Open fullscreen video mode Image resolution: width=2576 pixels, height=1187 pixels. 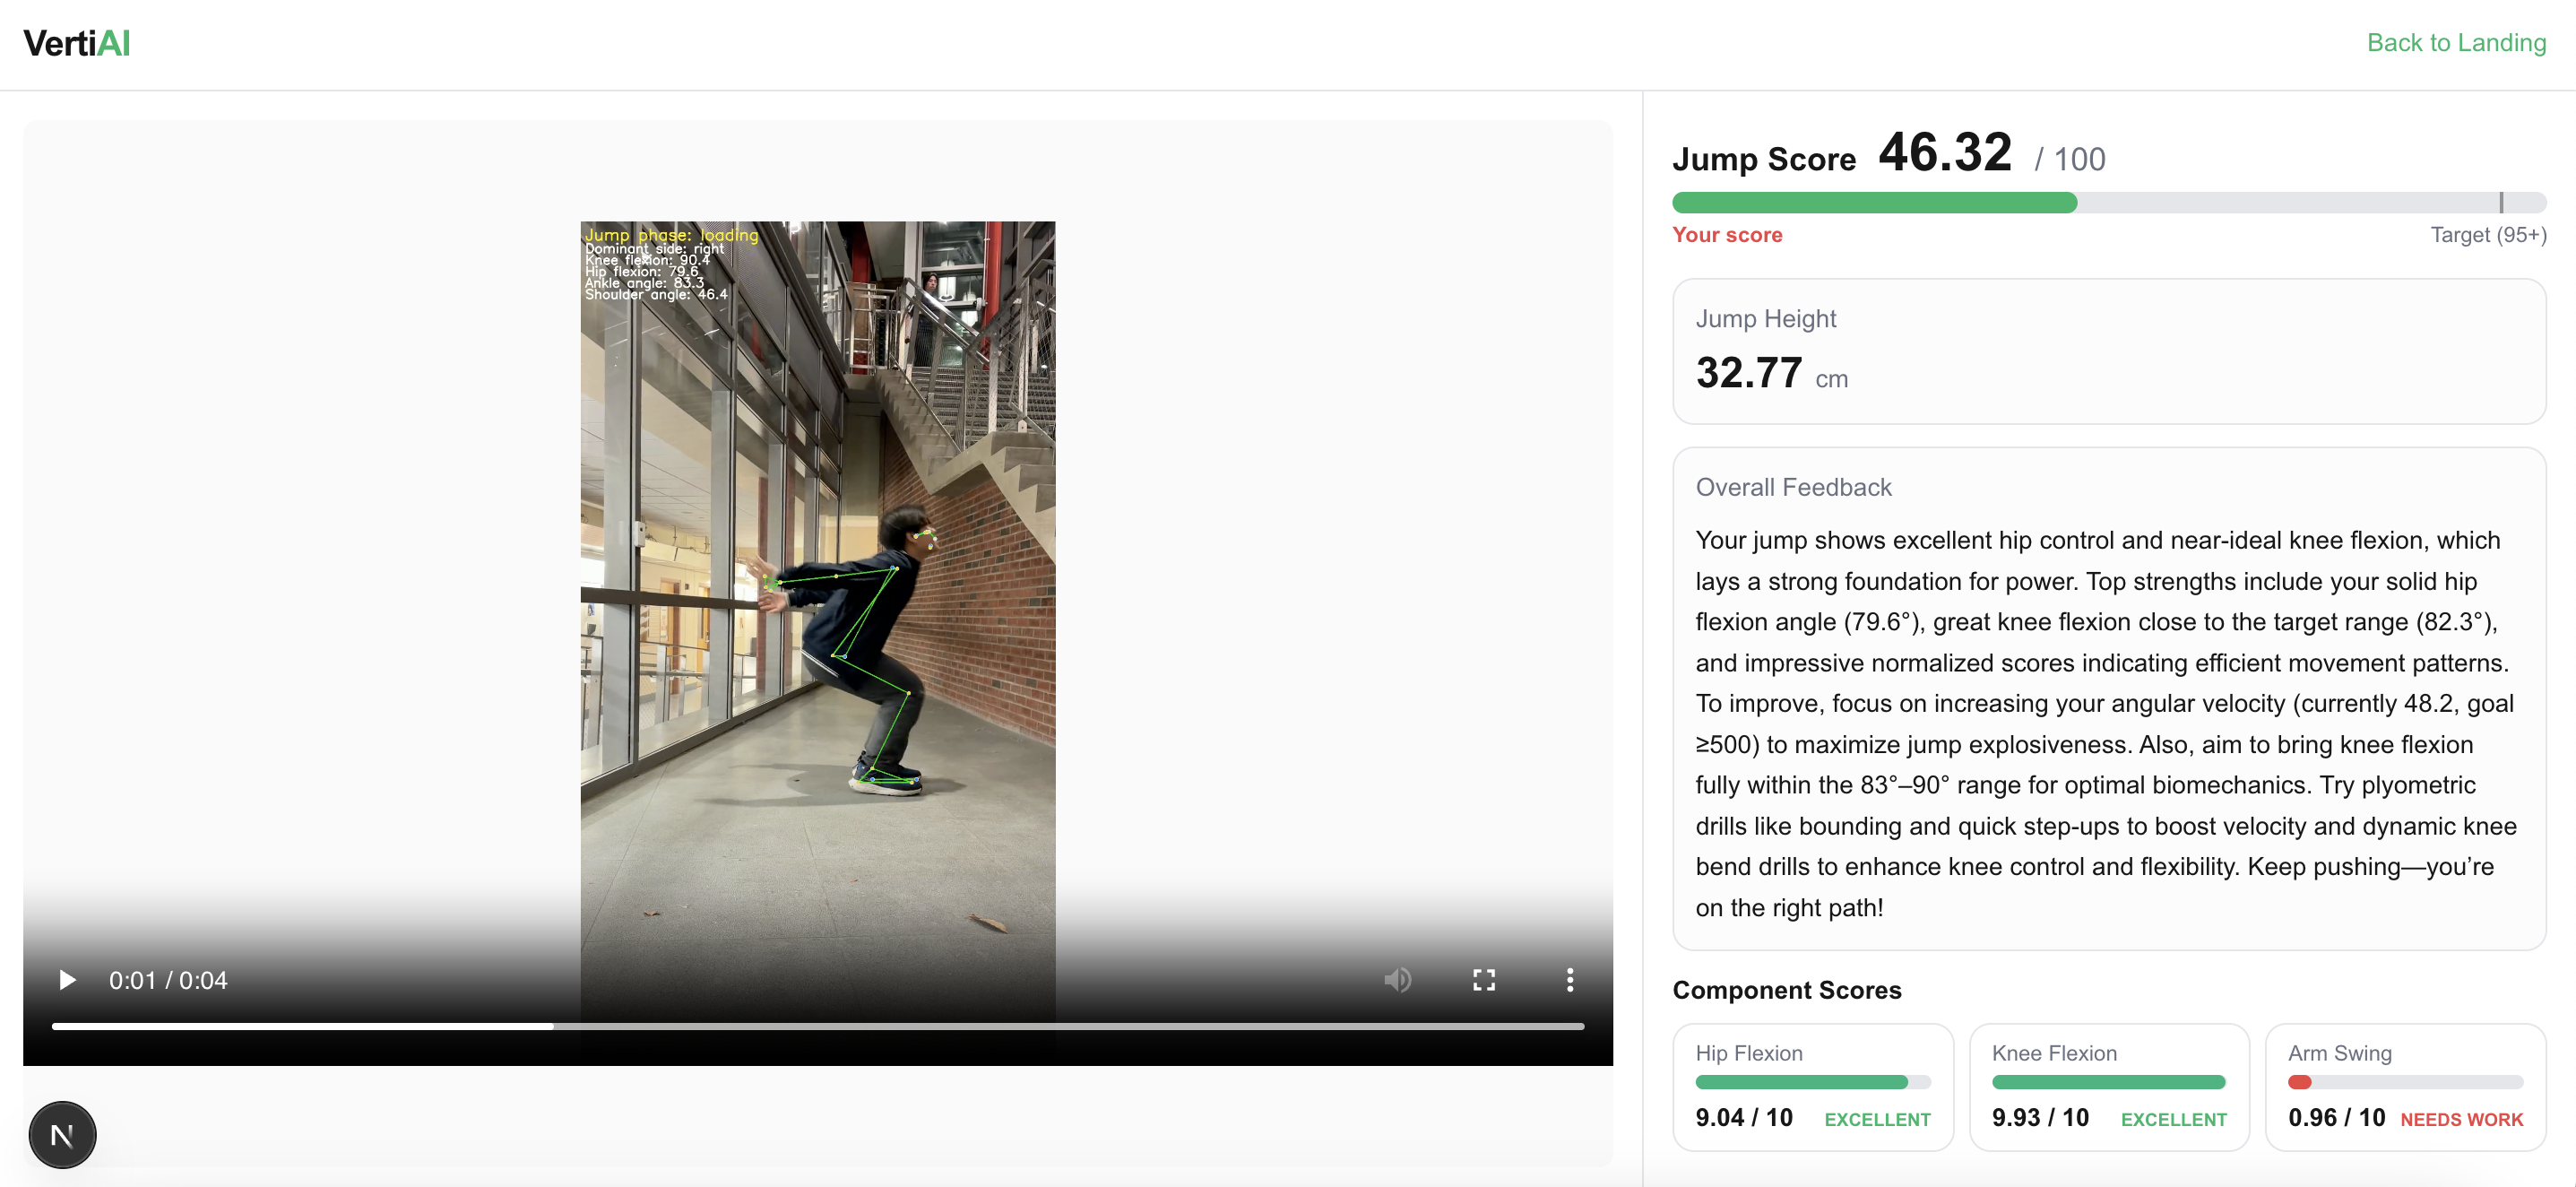click(x=1484, y=980)
